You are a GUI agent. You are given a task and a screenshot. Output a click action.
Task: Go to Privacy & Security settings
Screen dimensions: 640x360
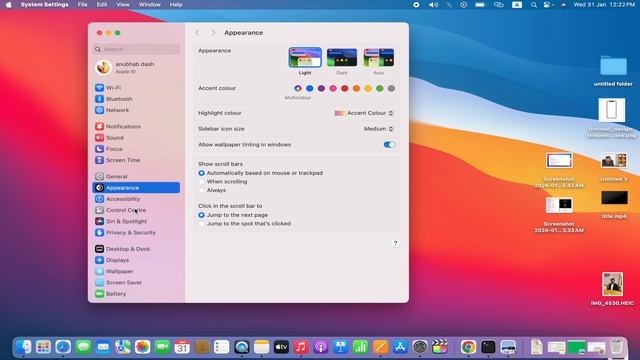pos(136,232)
